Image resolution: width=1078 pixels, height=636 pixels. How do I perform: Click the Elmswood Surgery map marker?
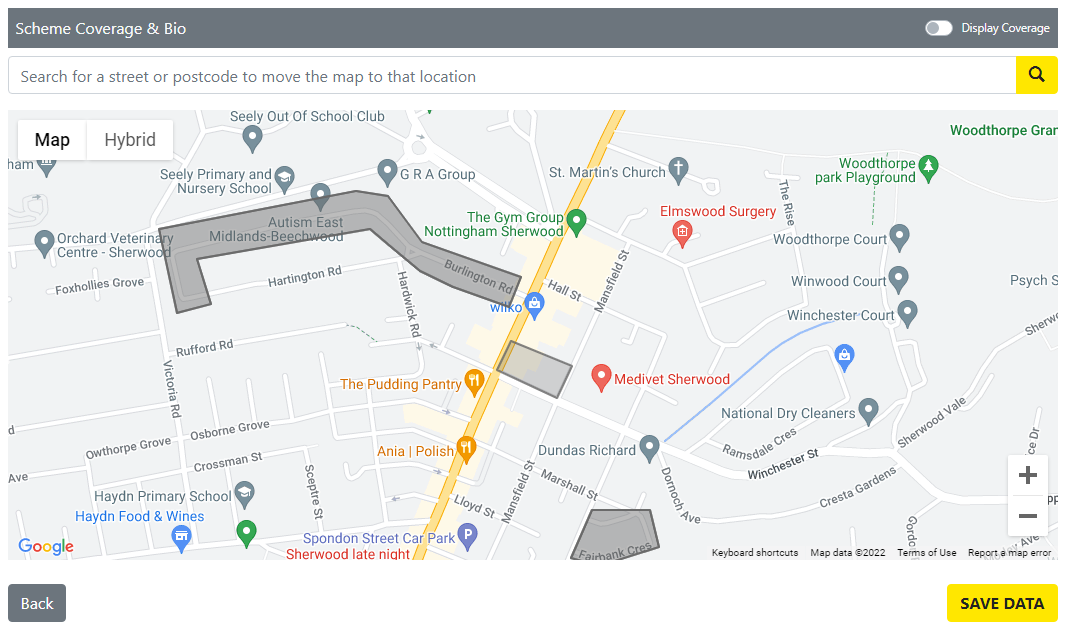point(683,232)
